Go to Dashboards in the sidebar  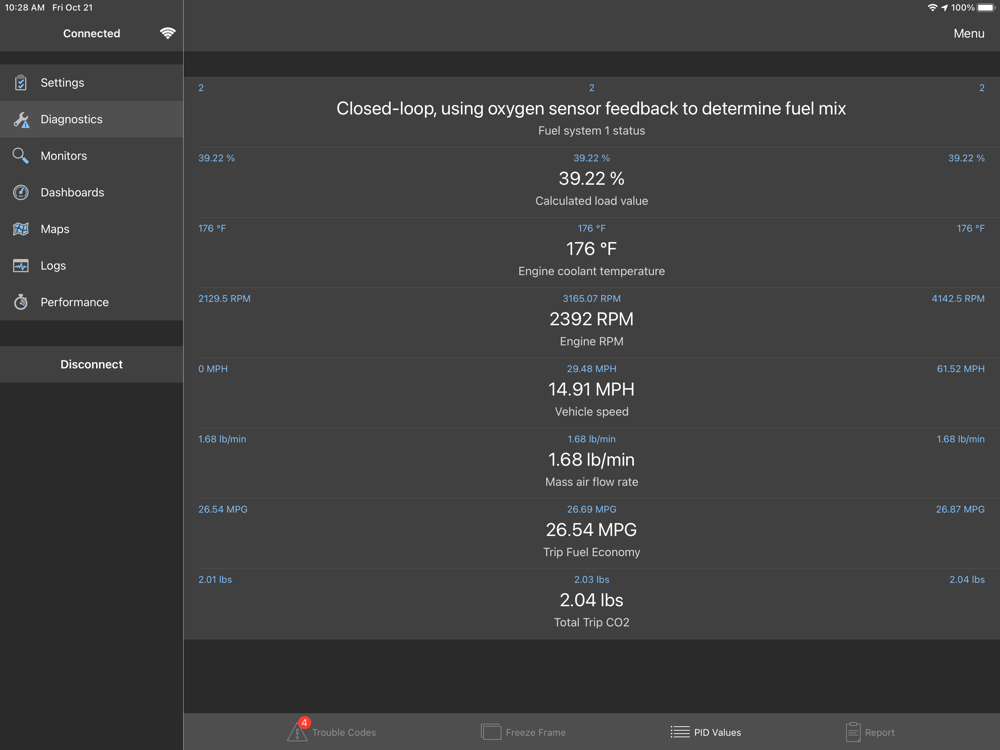(x=92, y=192)
